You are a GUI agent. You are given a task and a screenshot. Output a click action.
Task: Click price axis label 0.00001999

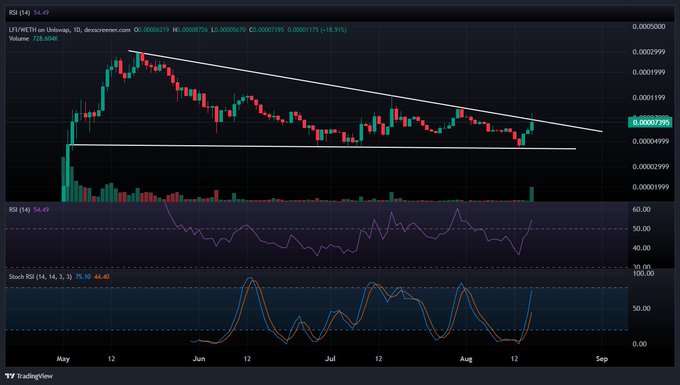point(650,187)
